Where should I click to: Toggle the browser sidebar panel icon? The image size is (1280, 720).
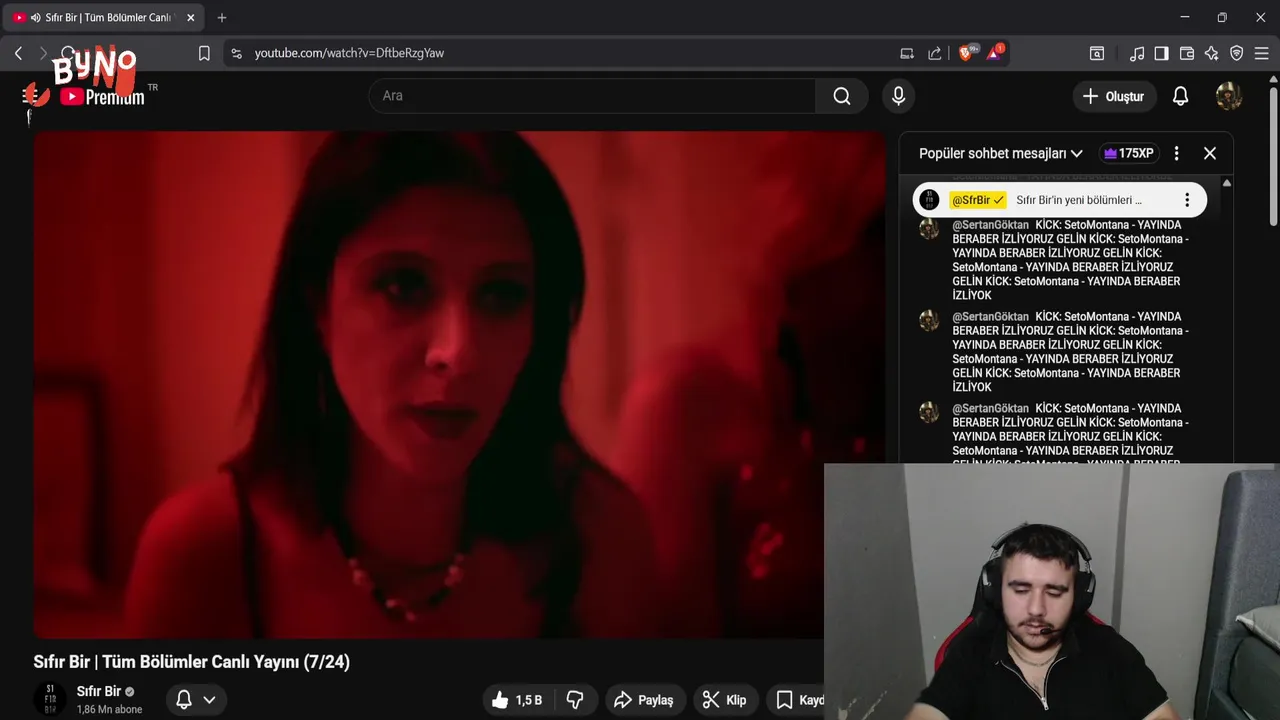pyautogui.click(x=1161, y=53)
